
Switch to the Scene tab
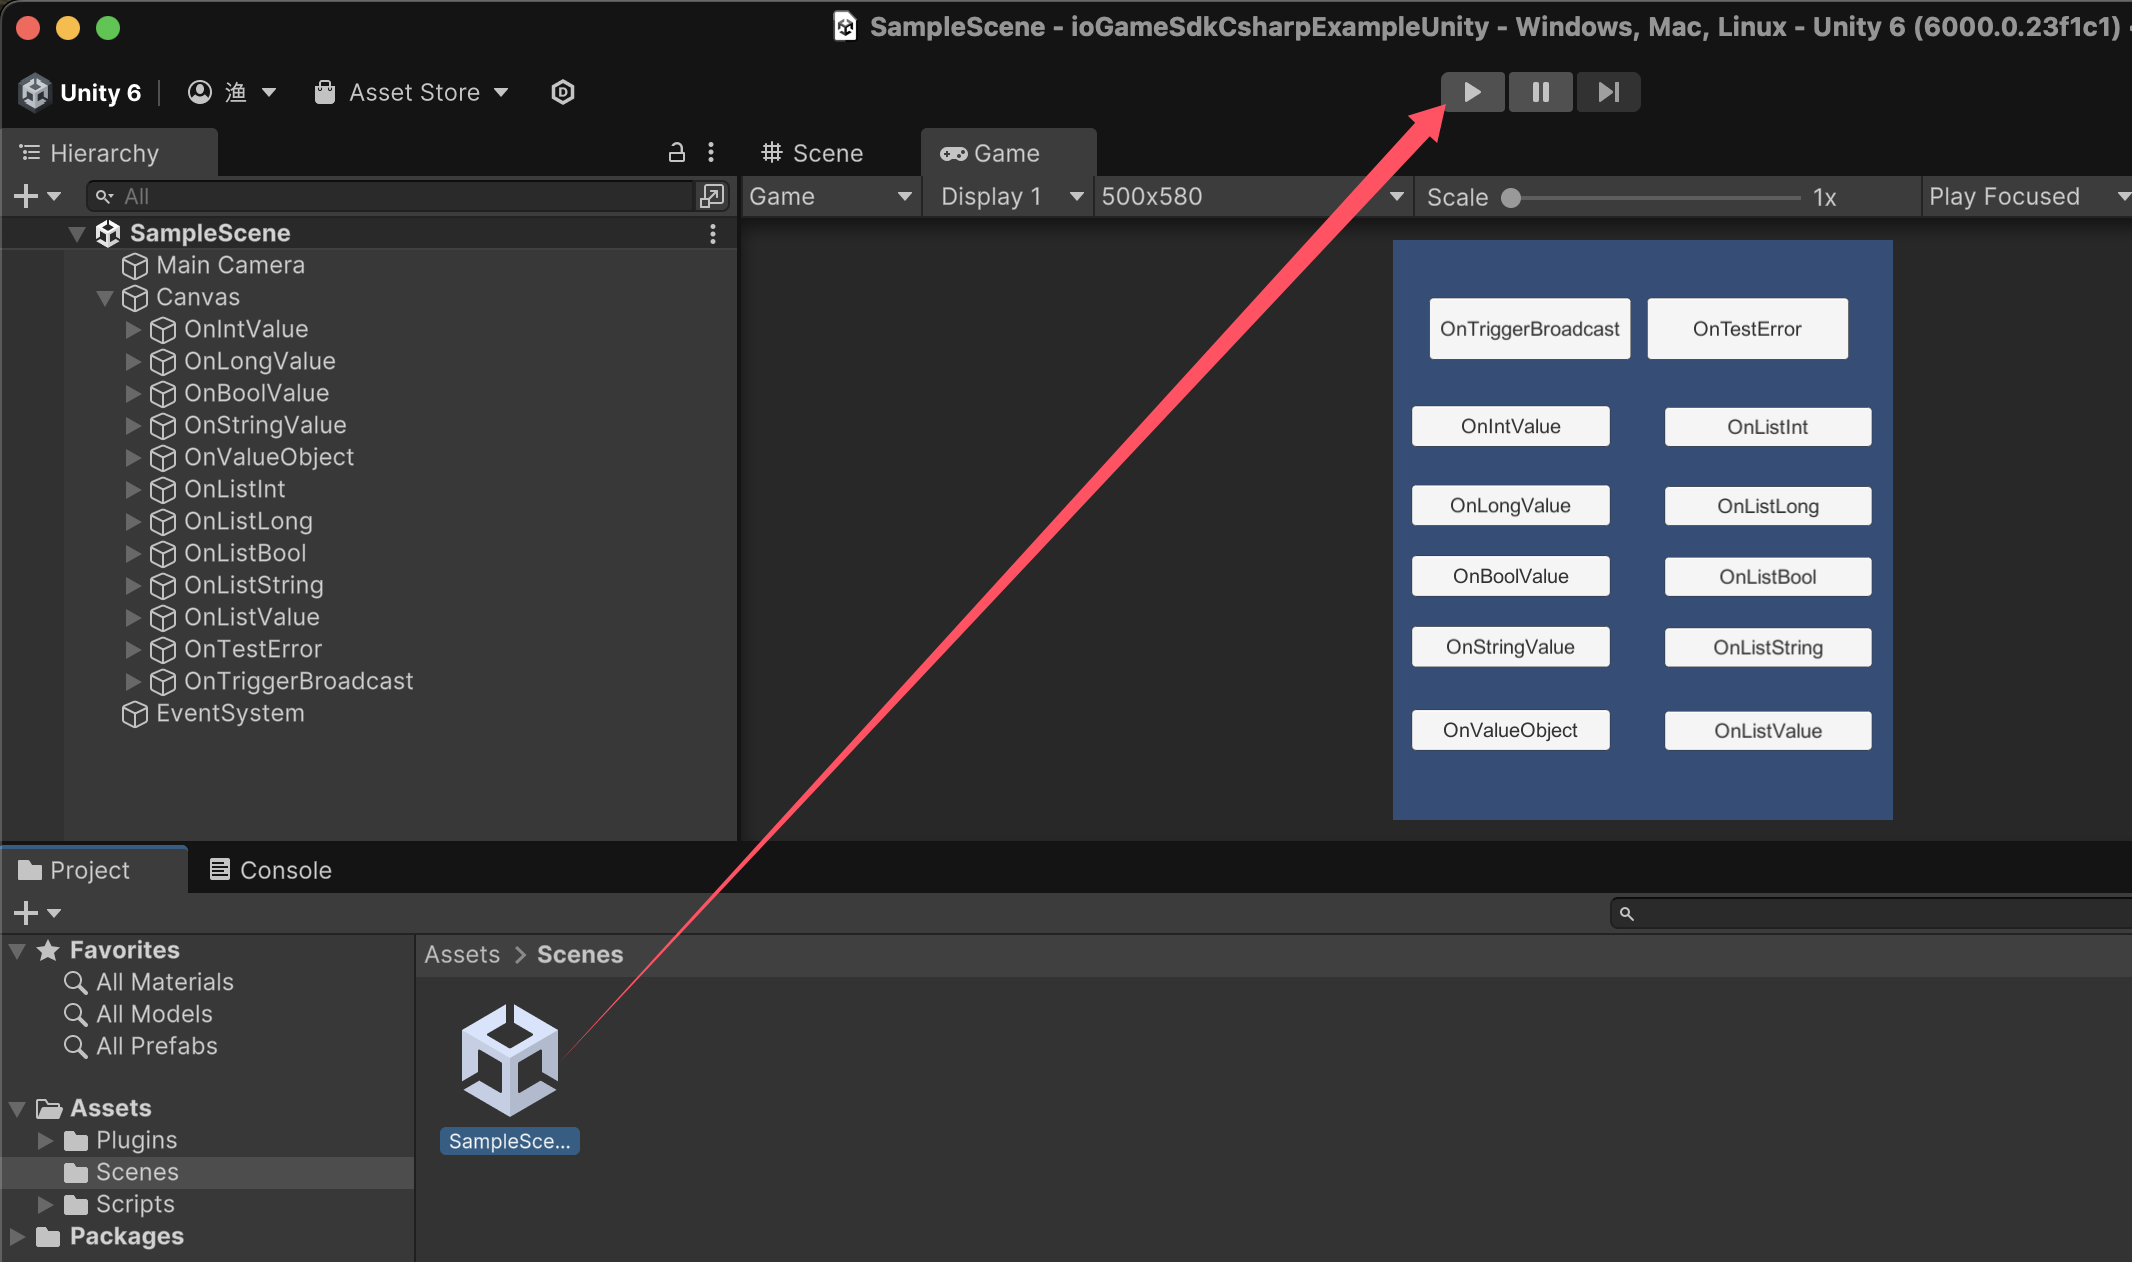point(812,153)
